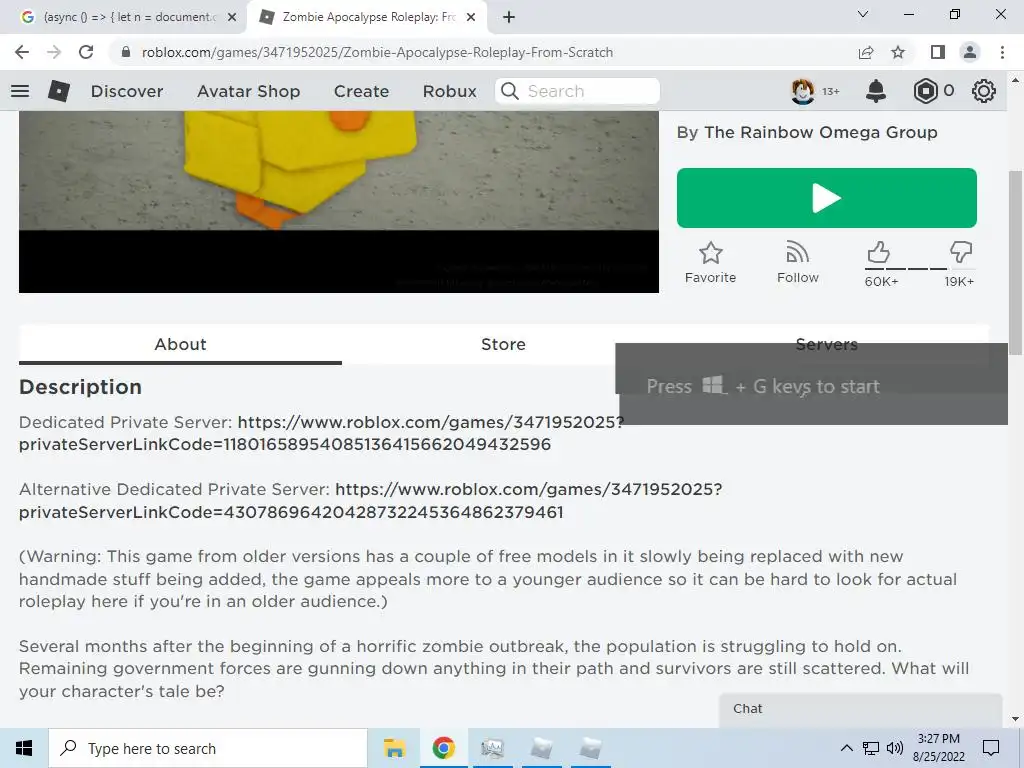The height and width of the screenshot is (768, 1024).
Task: Open the Dedicated Private Server link
Action: click(x=321, y=433)
